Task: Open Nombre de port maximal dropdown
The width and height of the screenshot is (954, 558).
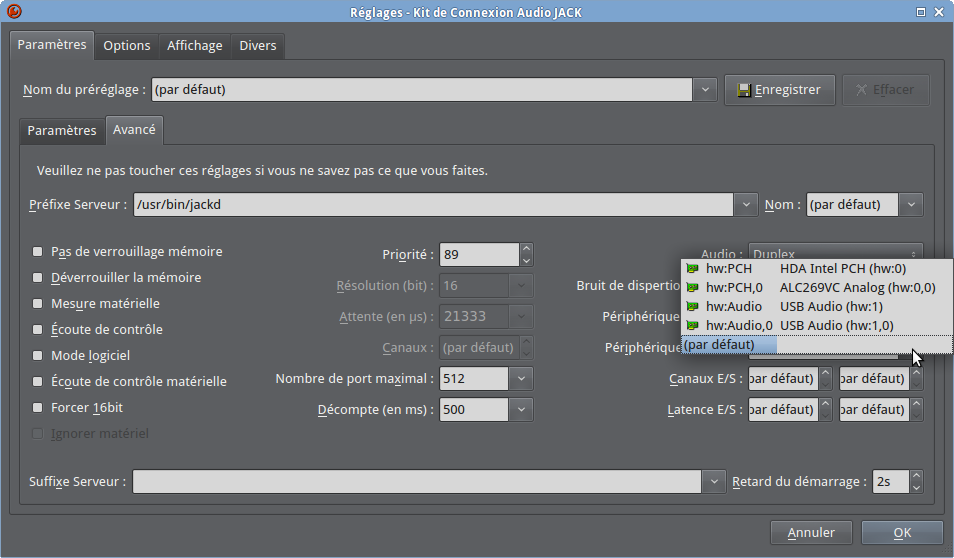Action: [521, 378]
